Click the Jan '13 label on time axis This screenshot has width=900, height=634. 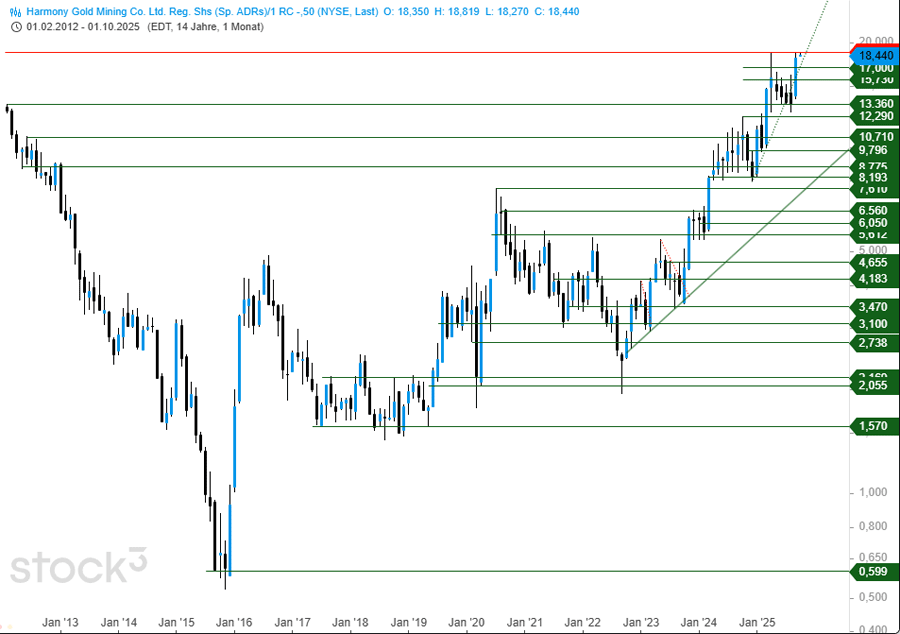[62, 621]
